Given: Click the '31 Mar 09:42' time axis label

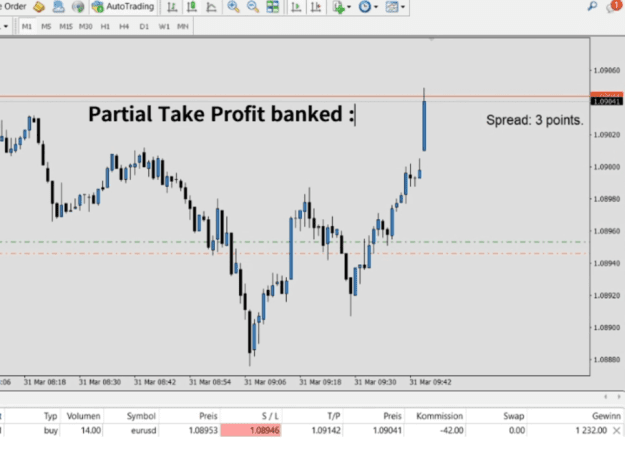Looking at the screenshot, I should click(430, 382).
